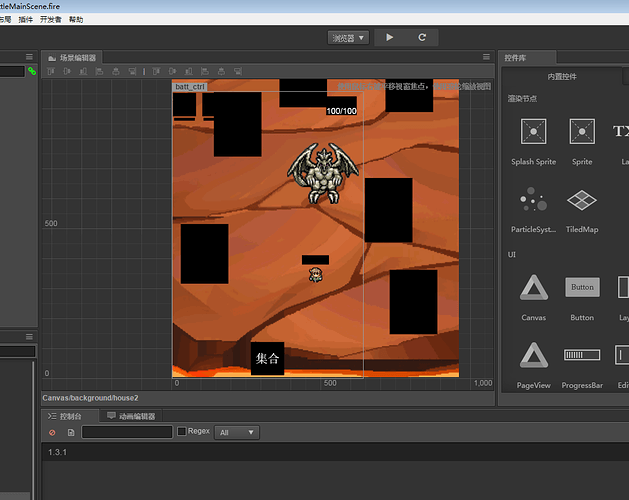Distribute nodes by right edges
The height and width of the screenshot is (500, 629).
[237, 71]
